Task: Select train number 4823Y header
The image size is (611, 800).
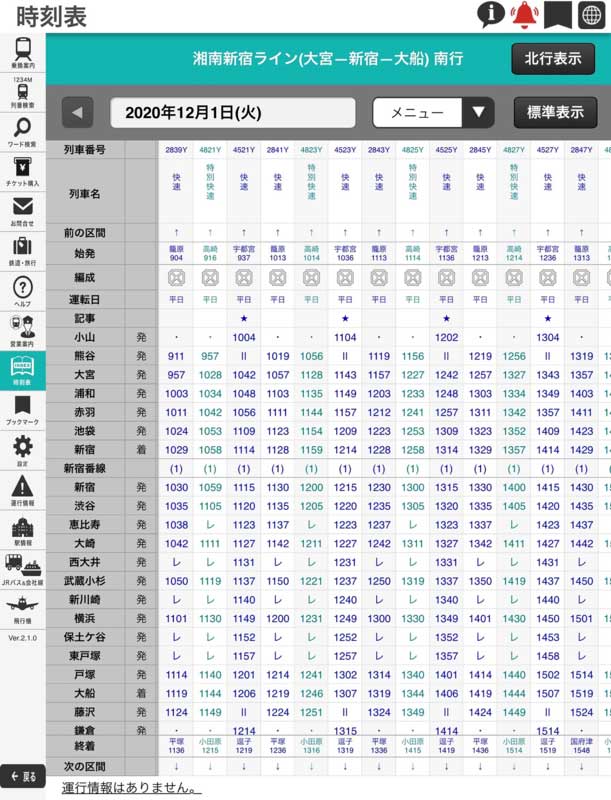Action: 311,150
